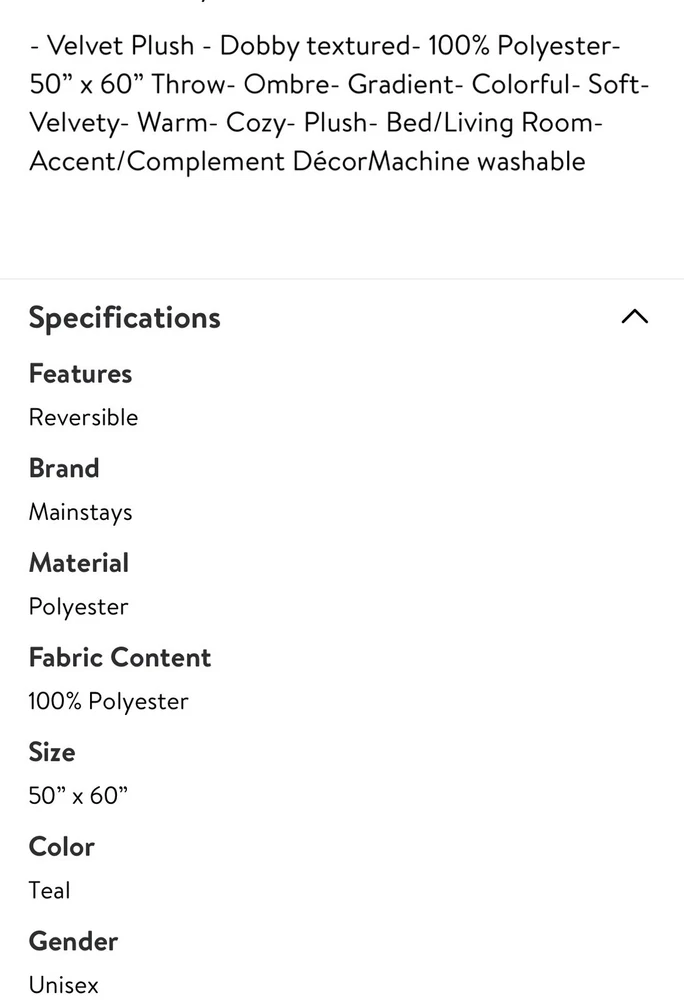Select the Material label

click(79, 563)
